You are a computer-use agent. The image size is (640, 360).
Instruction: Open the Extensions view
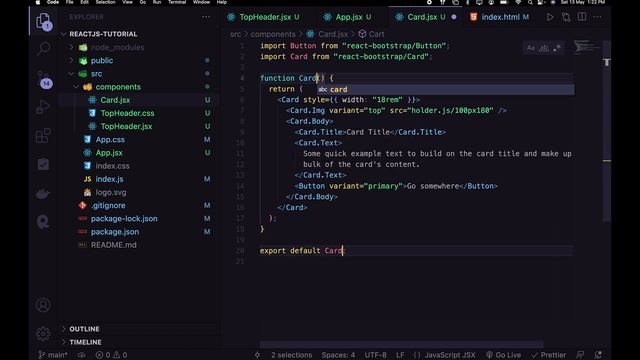tap(43, 136)
